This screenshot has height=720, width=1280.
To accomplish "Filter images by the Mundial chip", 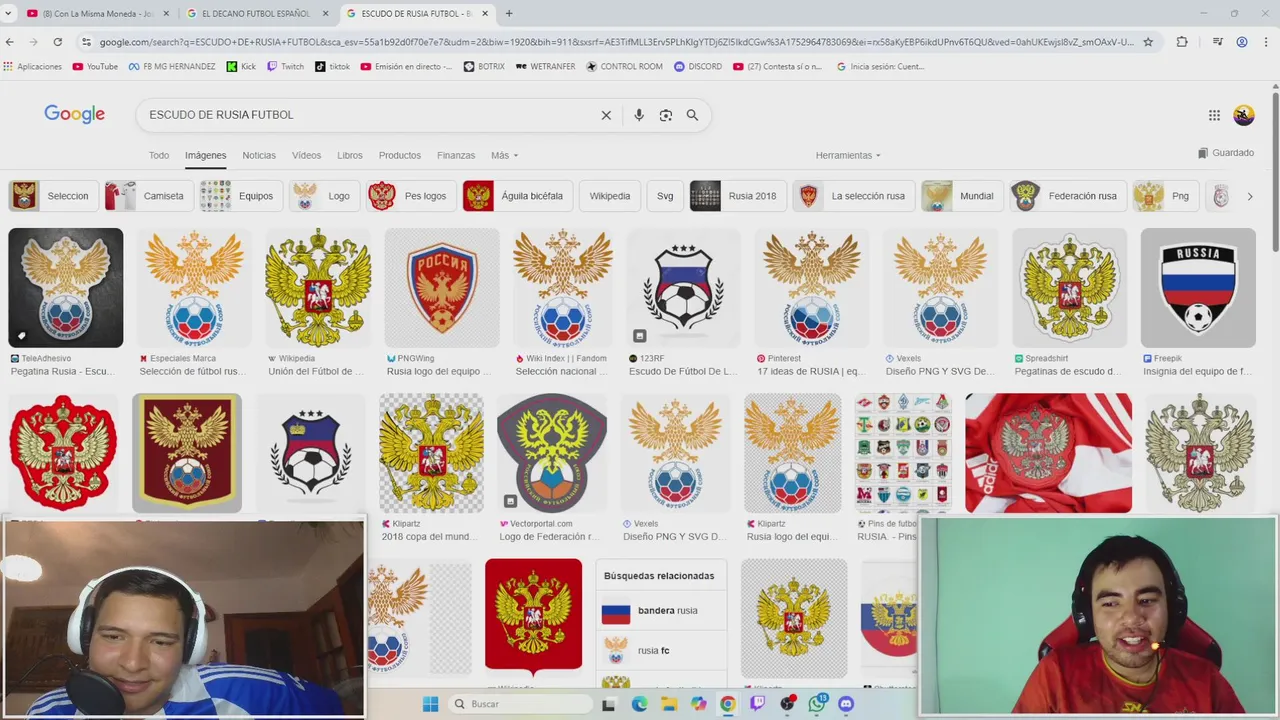I will click(962, 196).
